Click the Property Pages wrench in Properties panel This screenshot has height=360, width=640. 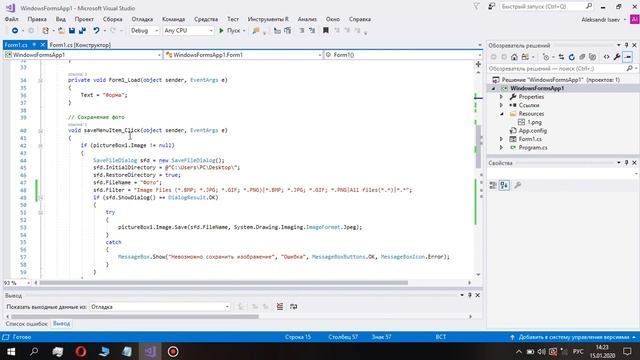pos(518,186)
